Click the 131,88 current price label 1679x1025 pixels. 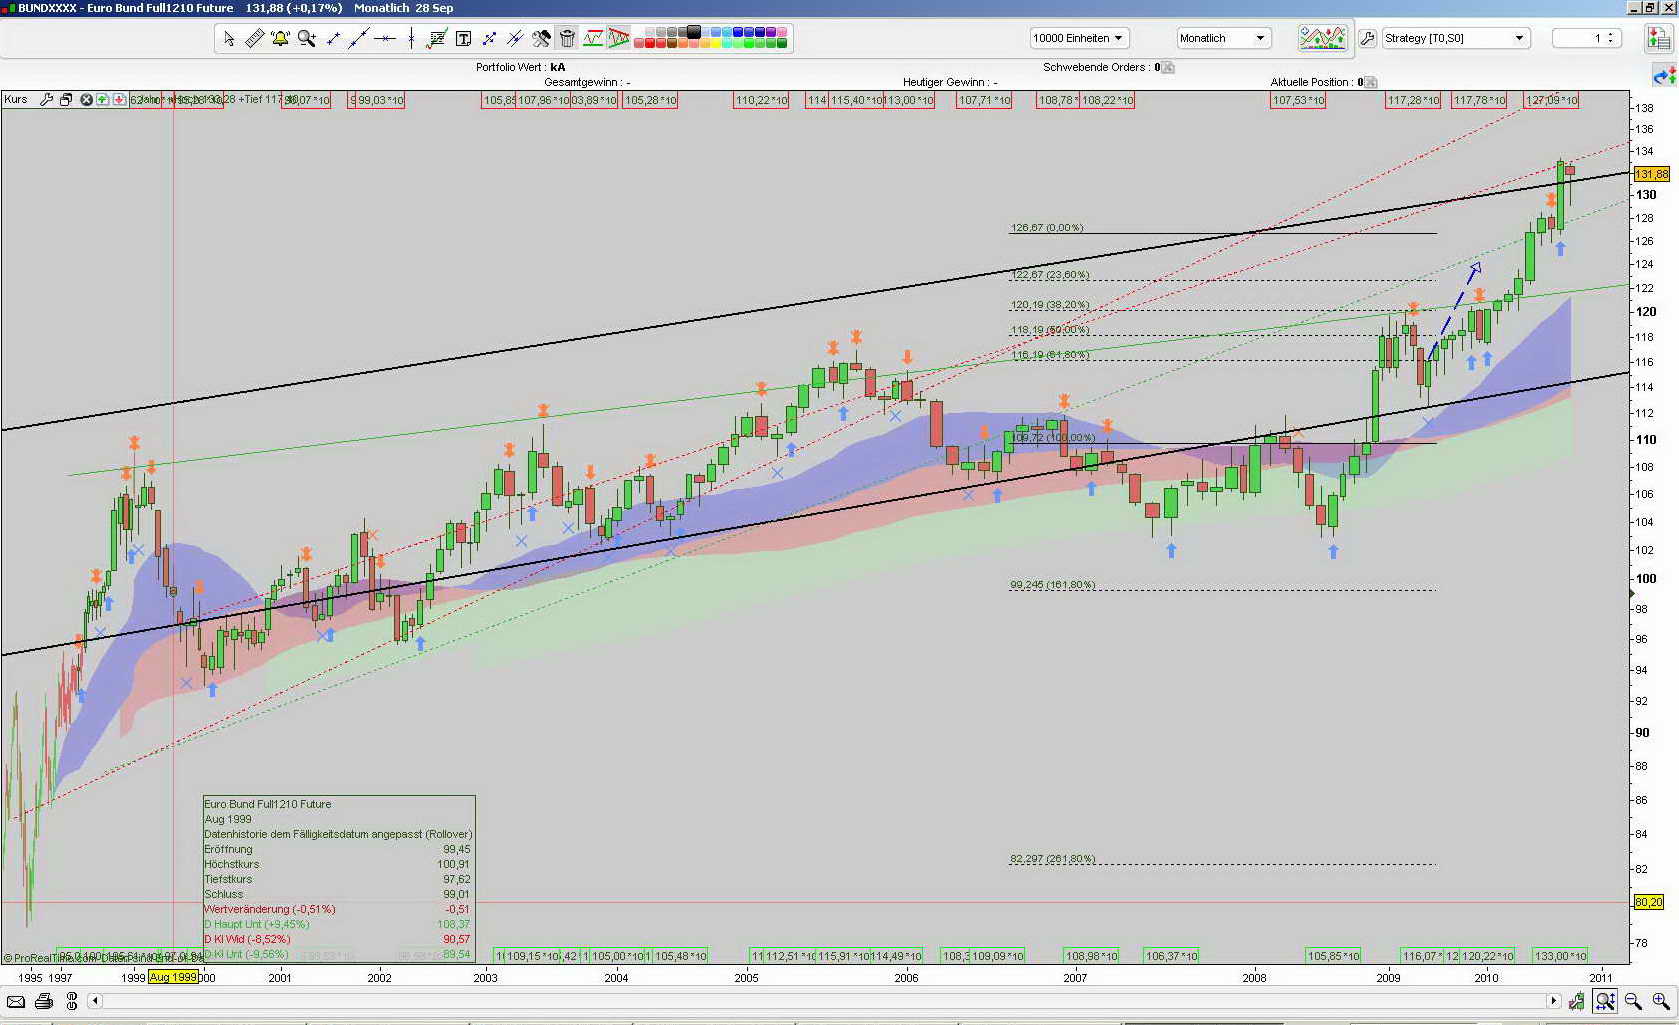(x=1651, y=174)
